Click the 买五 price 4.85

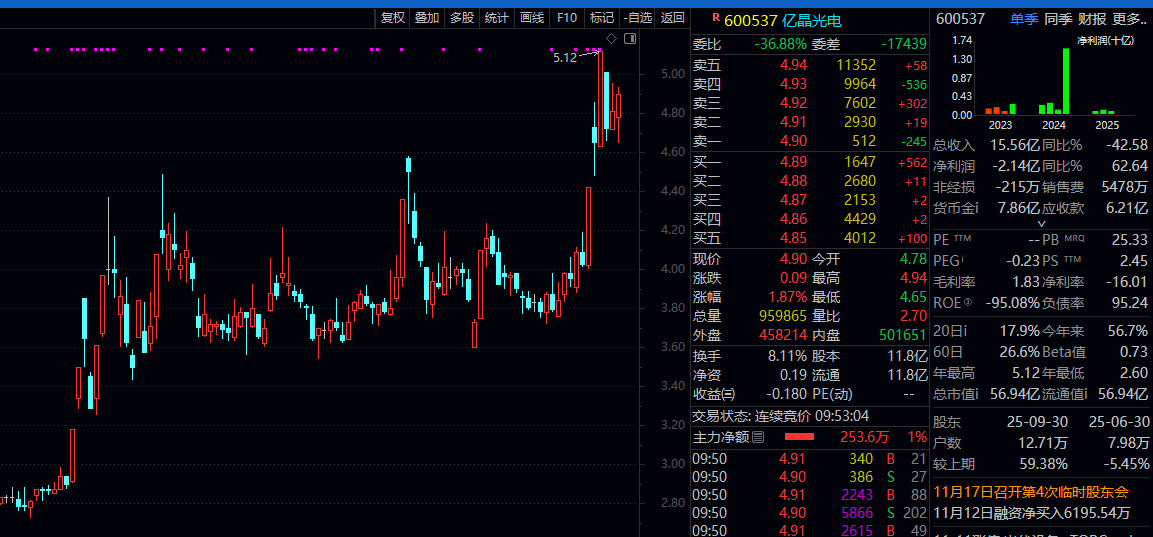793,238
